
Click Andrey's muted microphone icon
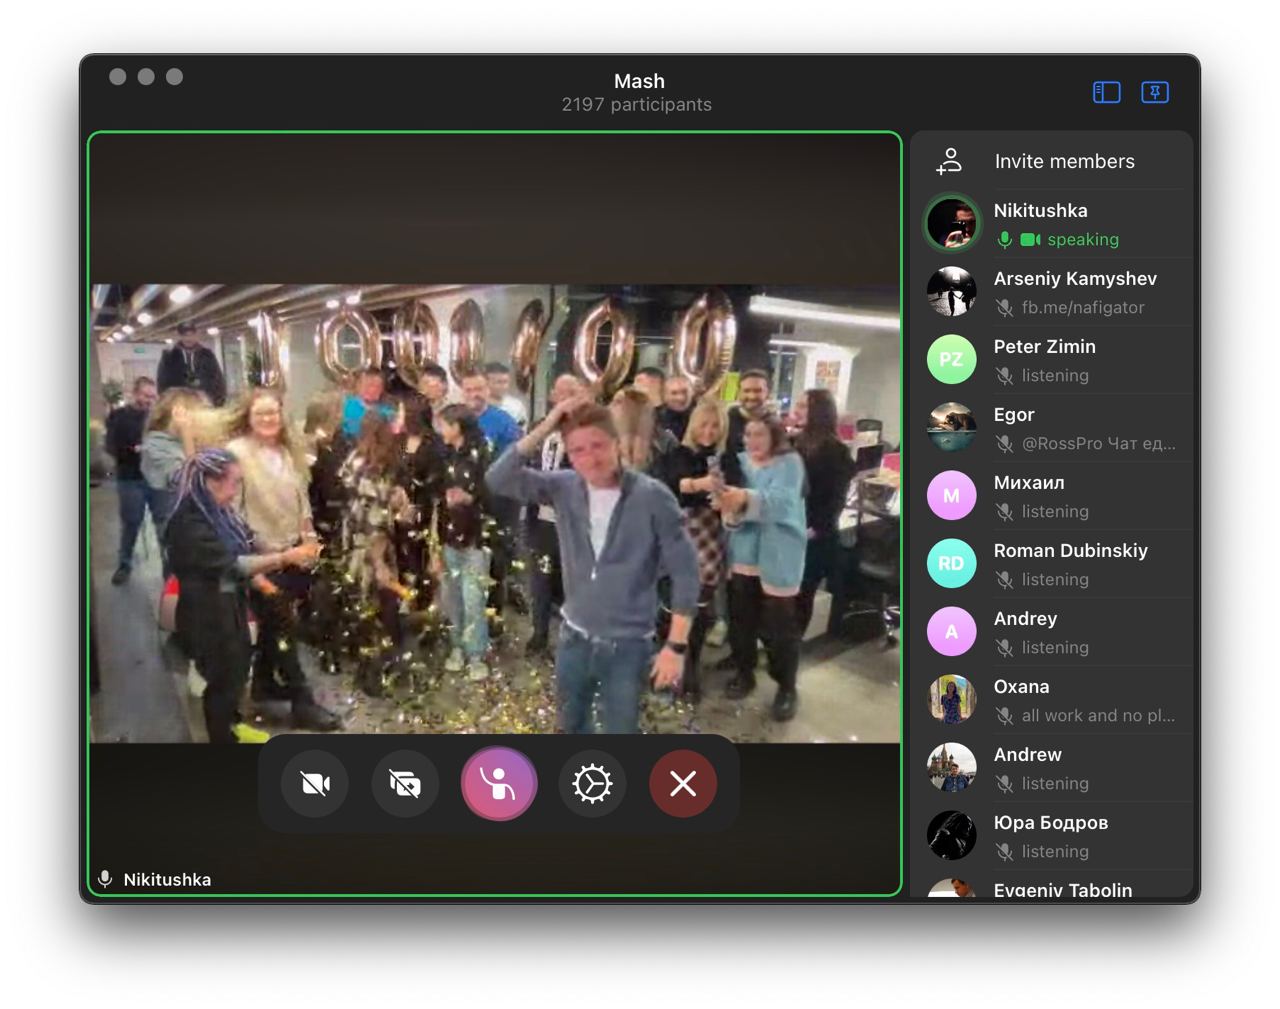1005,648
